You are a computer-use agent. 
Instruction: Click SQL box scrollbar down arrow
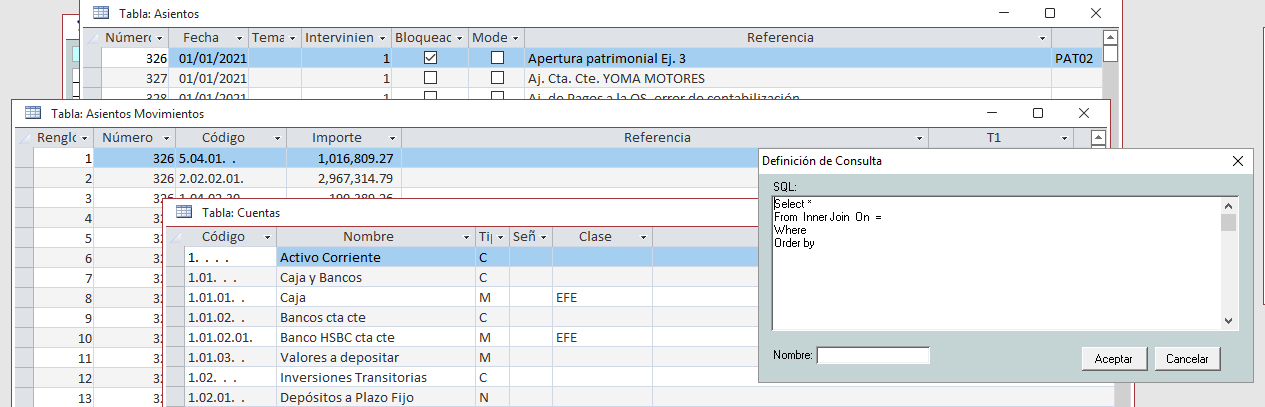click(1230, 321)
